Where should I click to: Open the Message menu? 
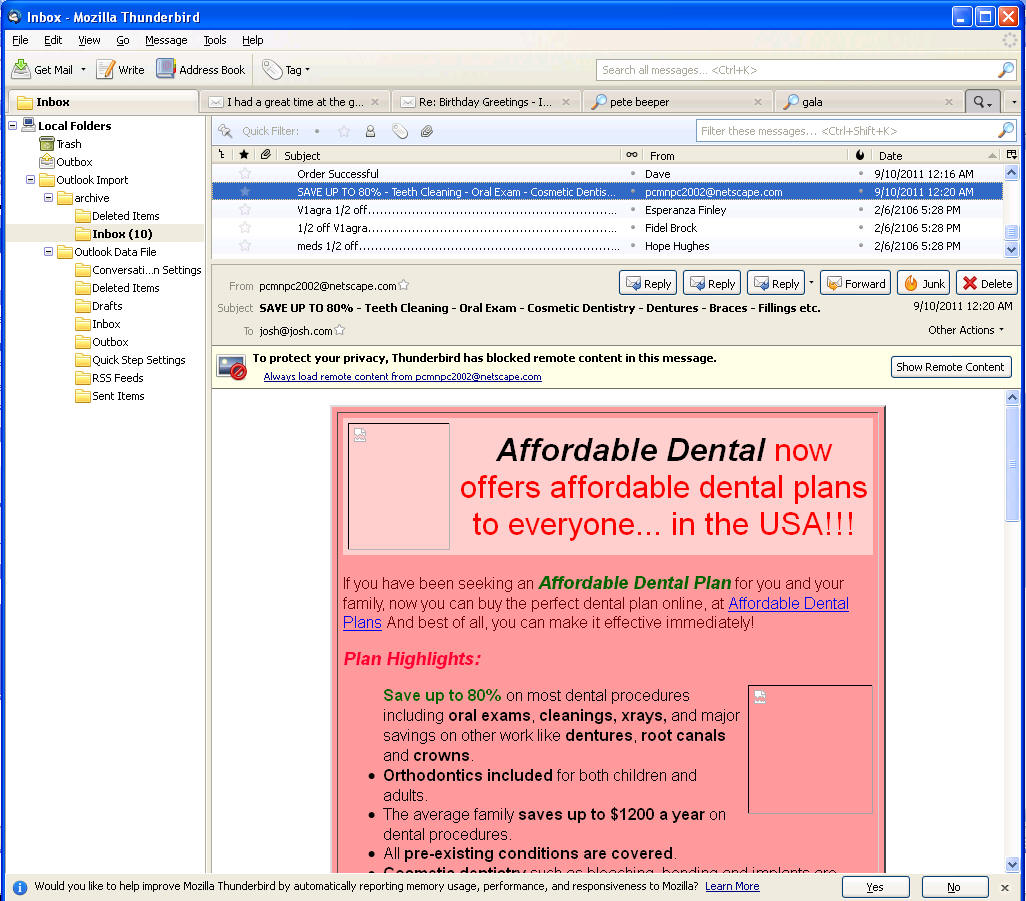[x=165, y=40]
